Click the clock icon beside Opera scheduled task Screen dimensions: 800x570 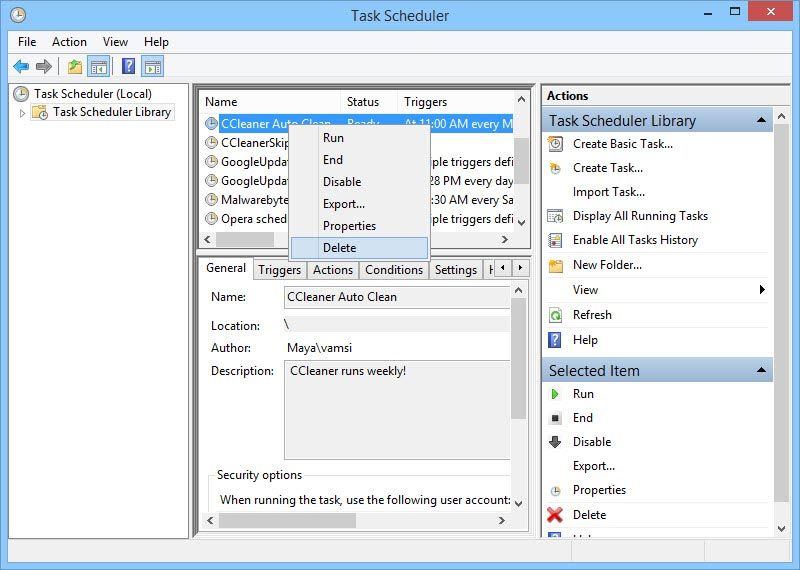(211, 219)
